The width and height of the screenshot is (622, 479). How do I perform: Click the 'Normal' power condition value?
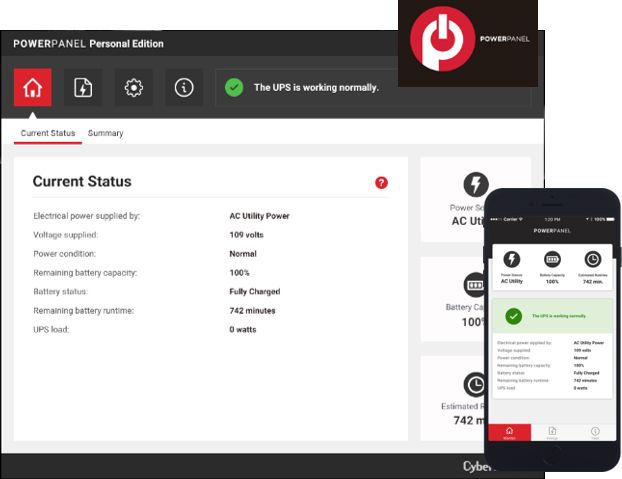243,254
